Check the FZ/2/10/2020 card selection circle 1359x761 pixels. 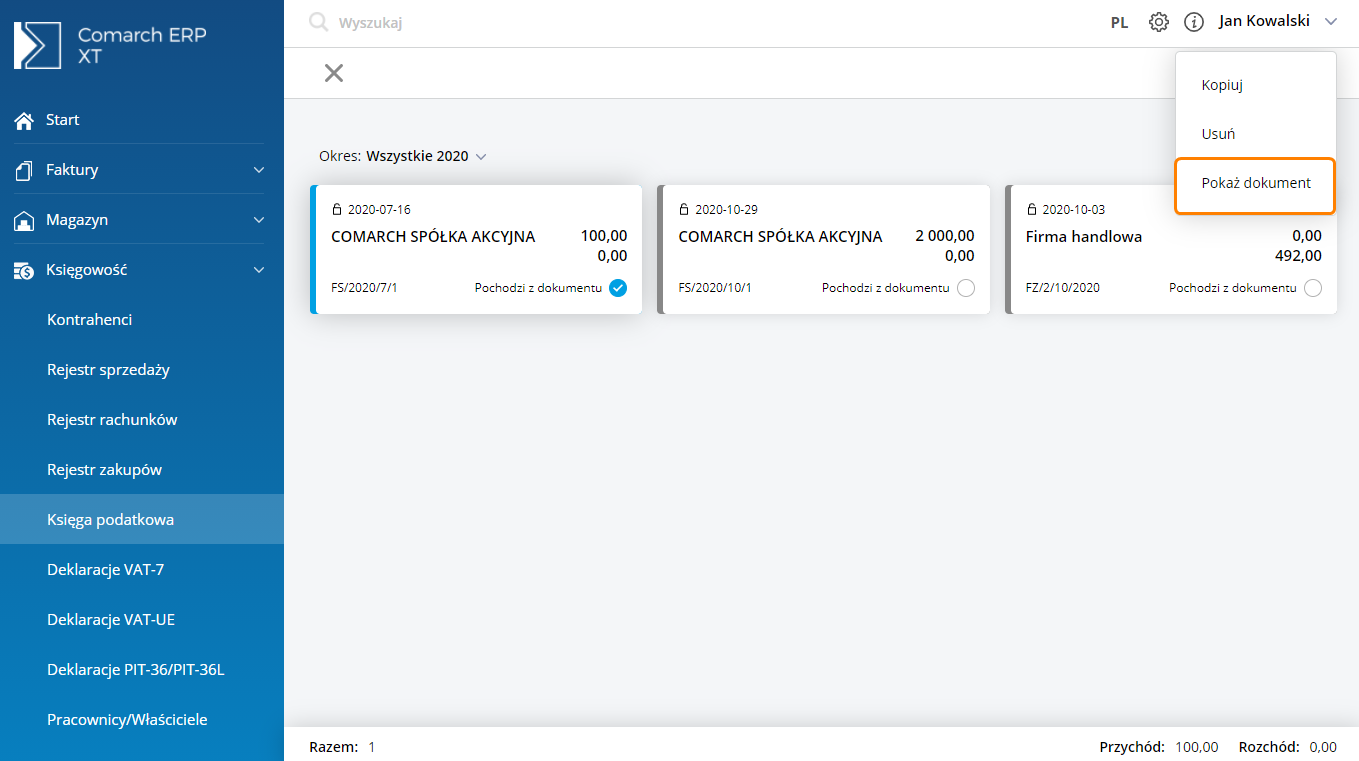tap(1312, 288)
